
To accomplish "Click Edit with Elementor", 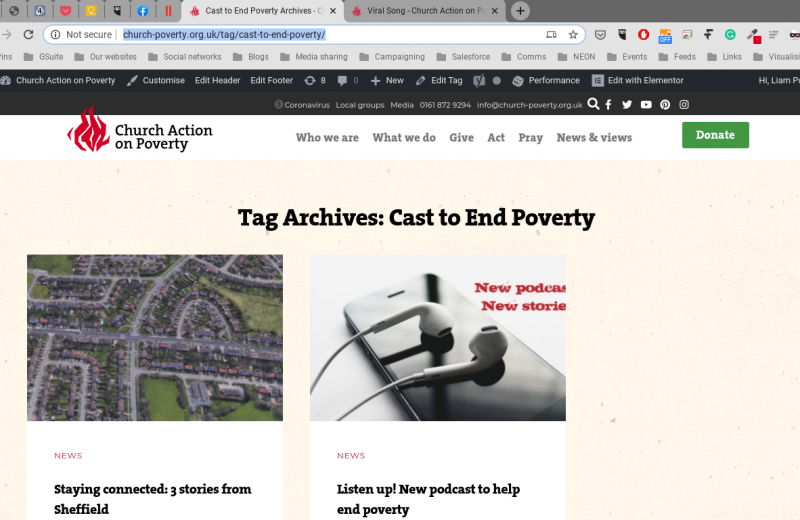I will 638,80.
